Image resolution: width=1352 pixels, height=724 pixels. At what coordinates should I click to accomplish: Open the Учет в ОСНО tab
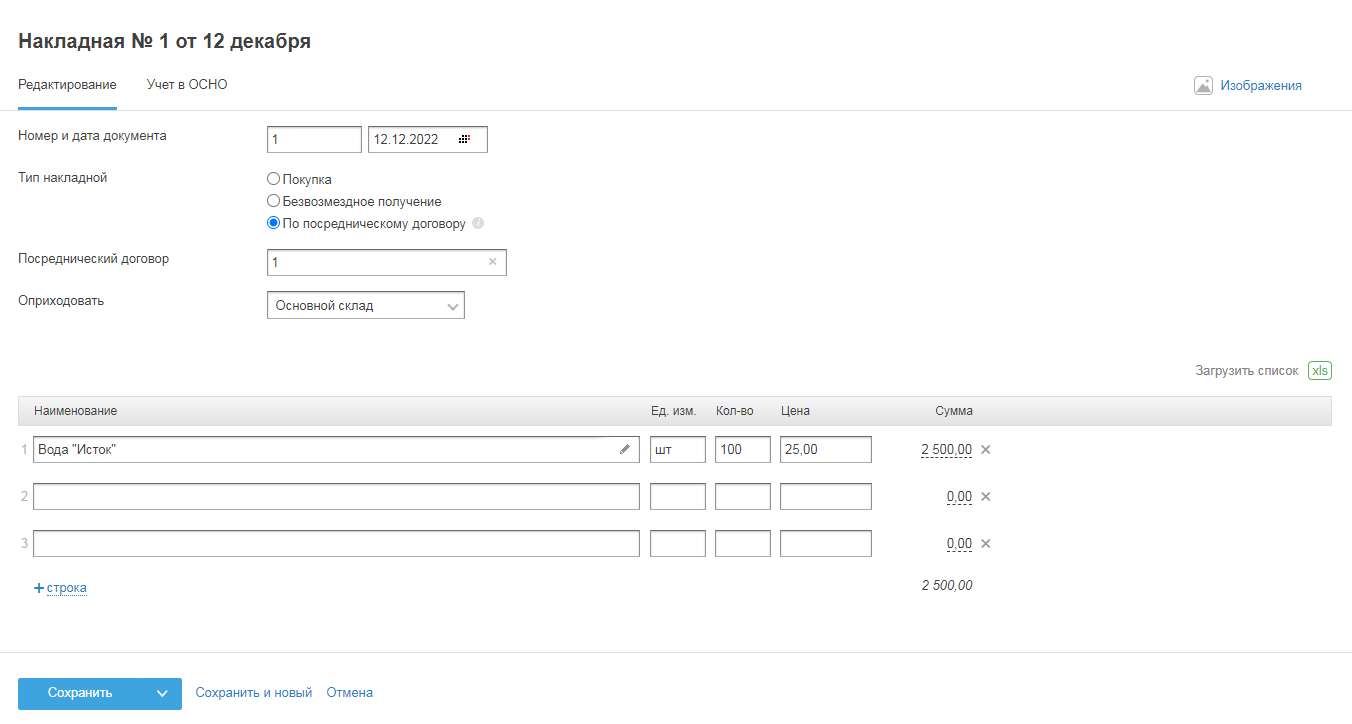click(187, 85)
